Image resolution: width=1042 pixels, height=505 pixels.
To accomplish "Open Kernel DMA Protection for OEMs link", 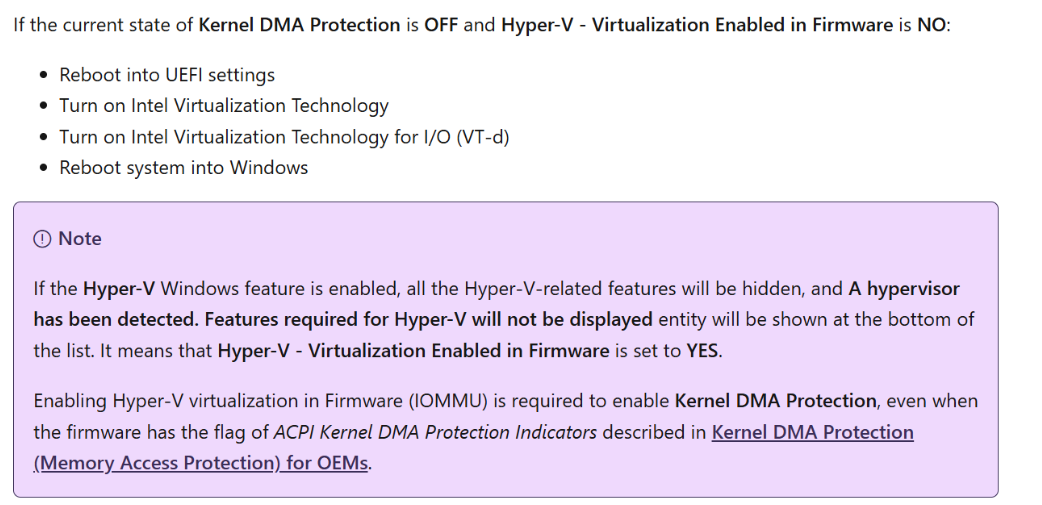I will (812, 433).
